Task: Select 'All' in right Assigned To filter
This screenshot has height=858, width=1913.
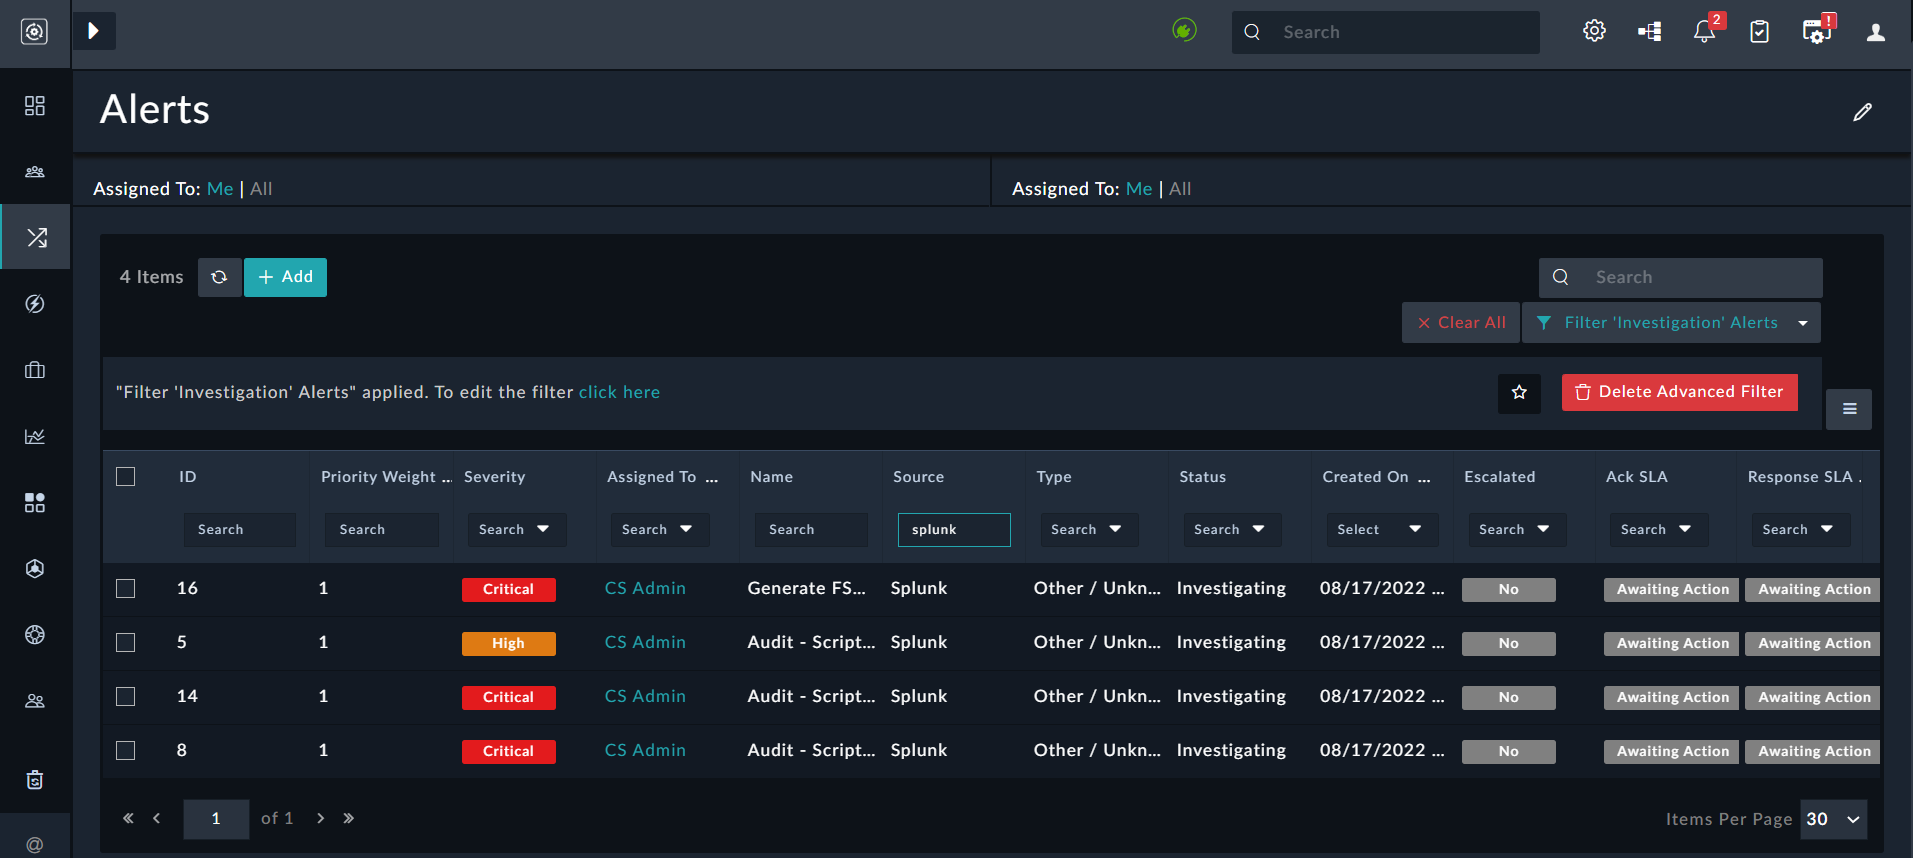Action: tap(1180, 189)
